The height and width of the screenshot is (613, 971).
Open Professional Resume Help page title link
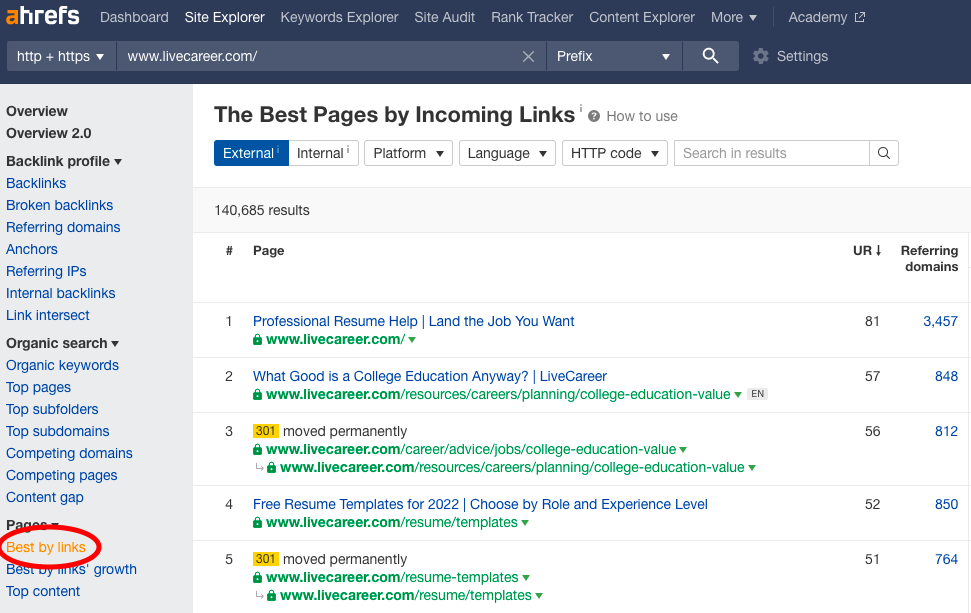[414, 321]
